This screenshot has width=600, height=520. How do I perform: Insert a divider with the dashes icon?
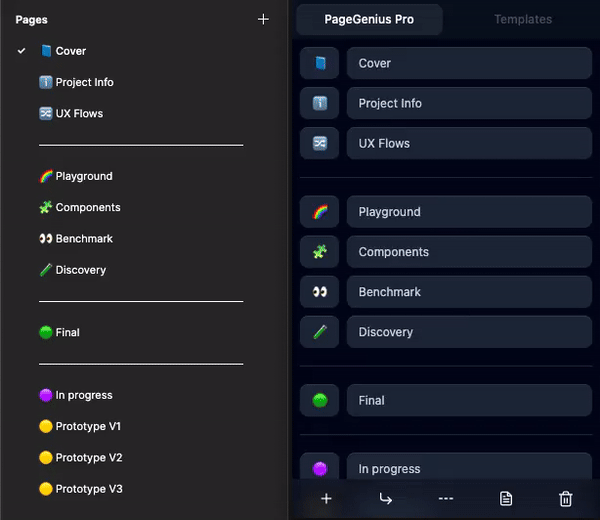click(446, 499)
